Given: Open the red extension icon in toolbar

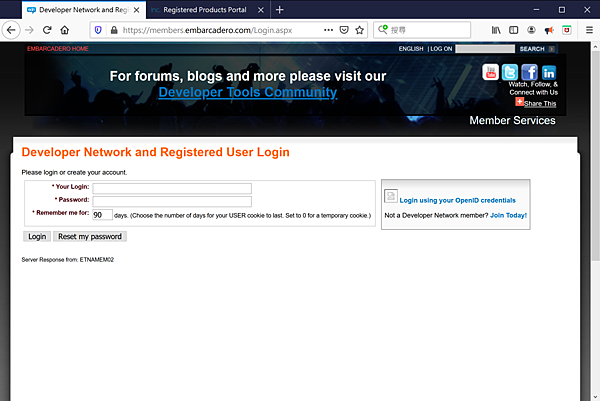Looking at the screenshot, I should [567, 30].
